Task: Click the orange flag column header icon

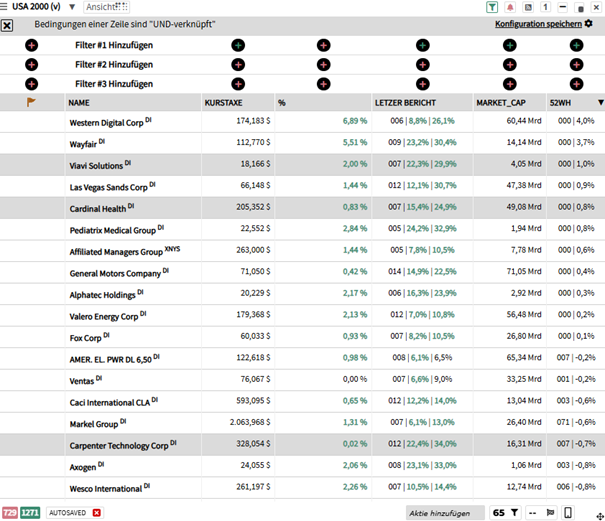Action: (x=31, y=102)
